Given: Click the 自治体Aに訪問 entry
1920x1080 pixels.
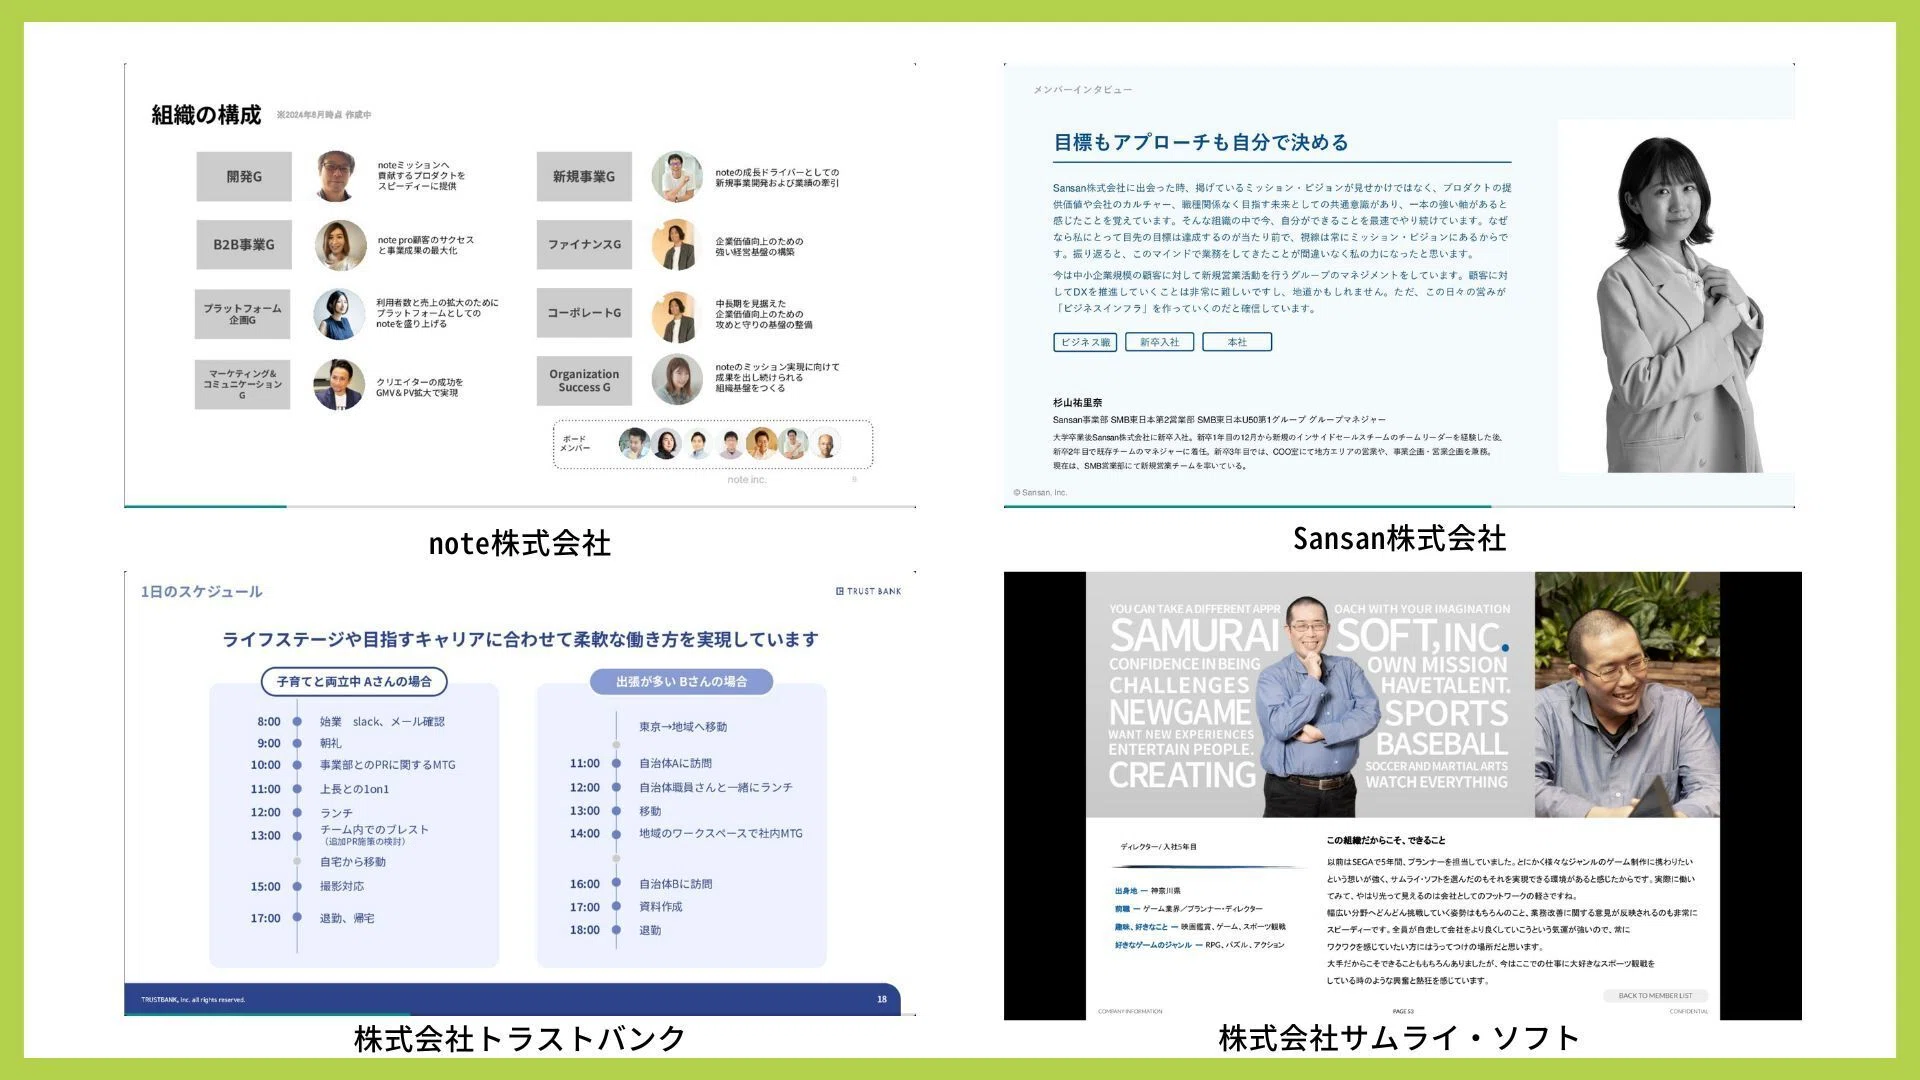Looking at the screenshot, I should click(x=676, y=764).
